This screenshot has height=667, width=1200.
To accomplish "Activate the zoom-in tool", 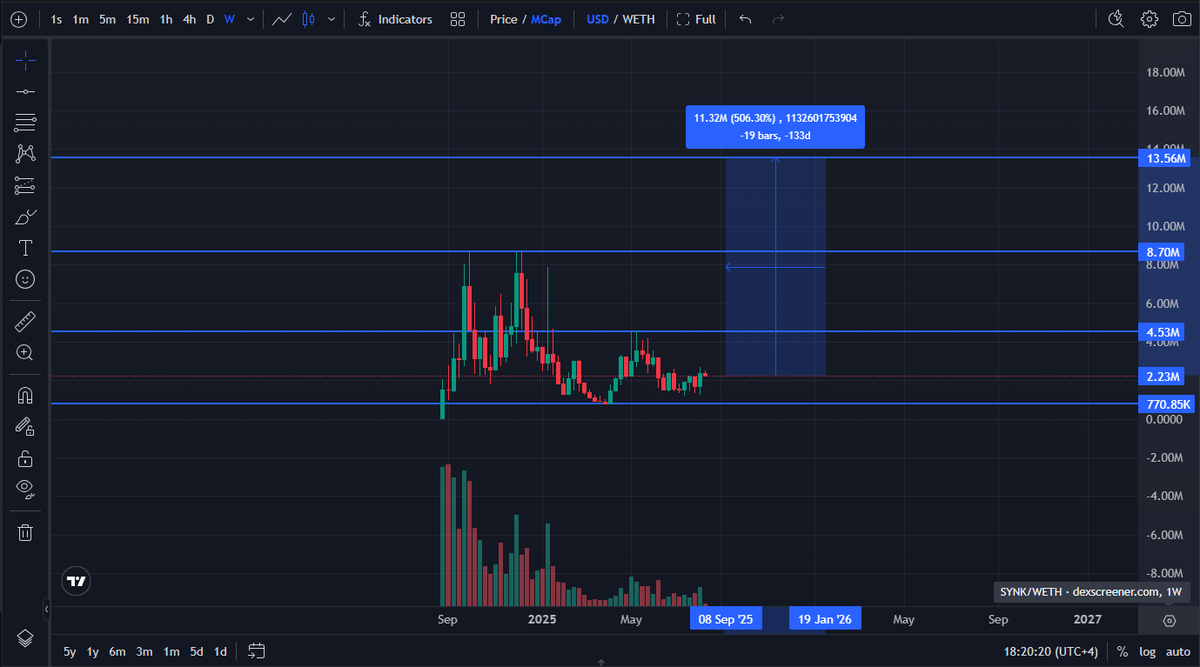I will [x=25, y=352].
